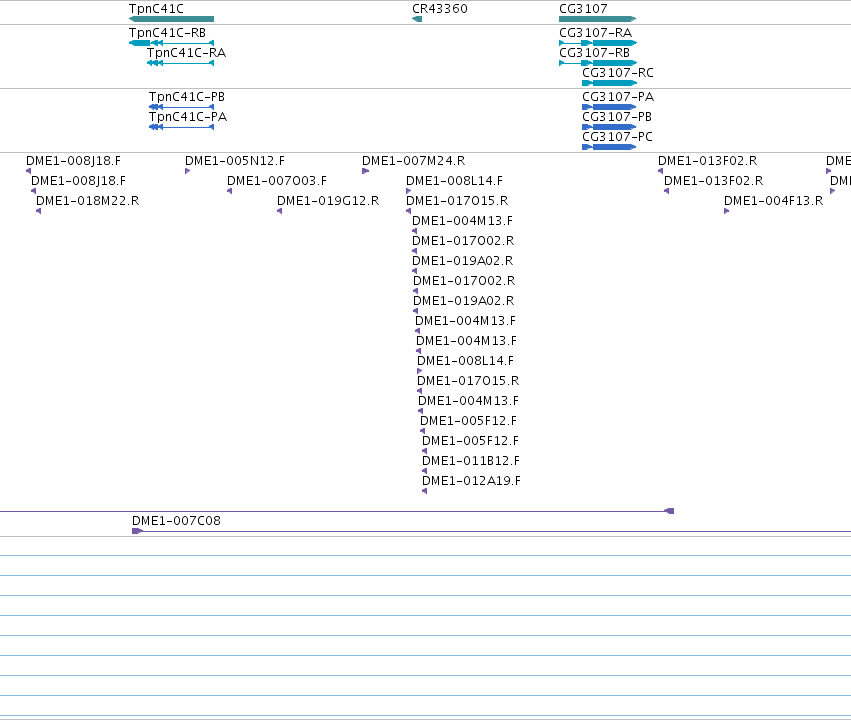Open the CG3107-PC protein label

pos(617,137)
